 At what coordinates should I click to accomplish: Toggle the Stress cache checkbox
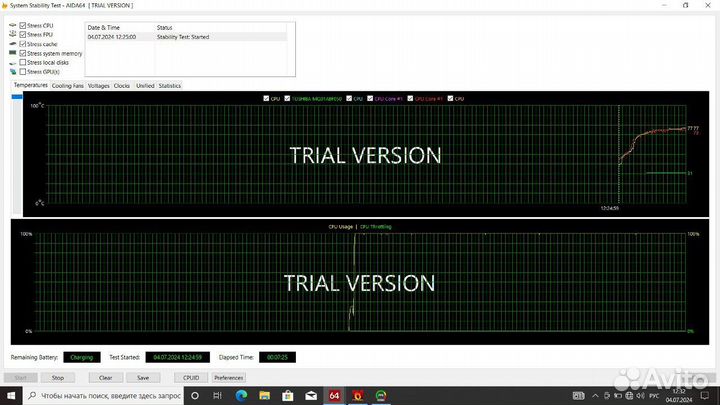[x=22, y=44]
